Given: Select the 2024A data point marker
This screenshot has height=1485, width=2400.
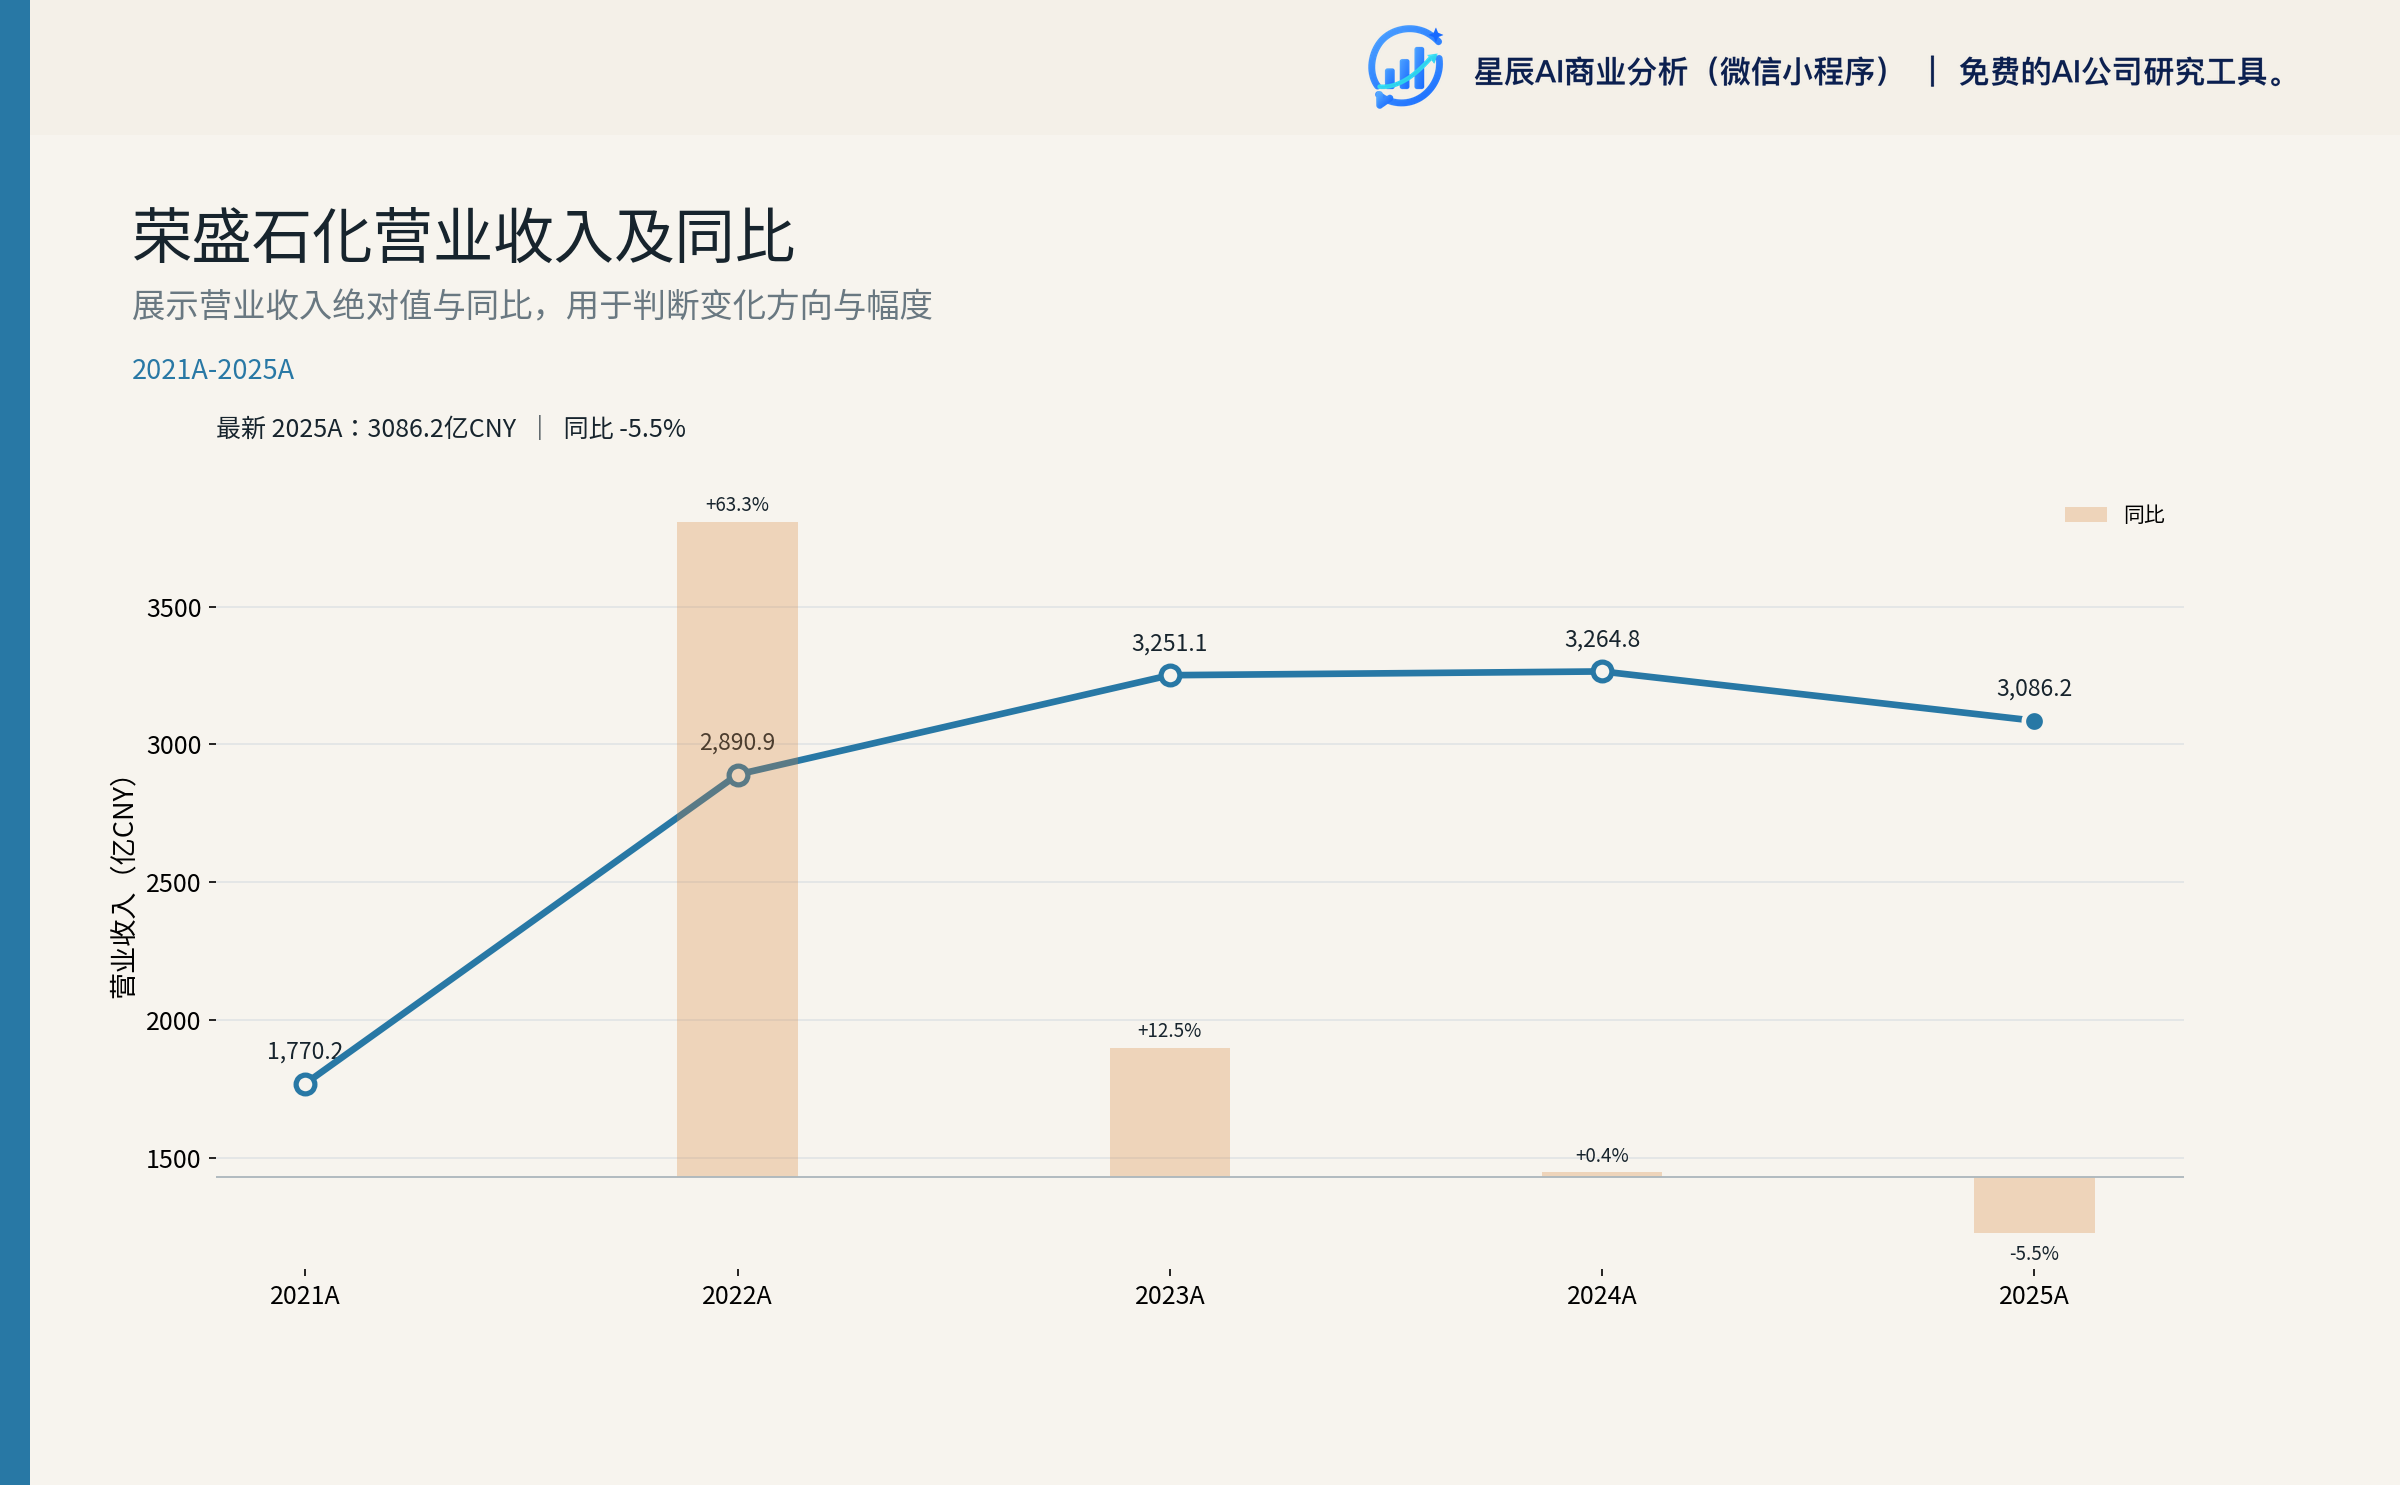Looking at the screenshot, I should [x=1602, y=672].
